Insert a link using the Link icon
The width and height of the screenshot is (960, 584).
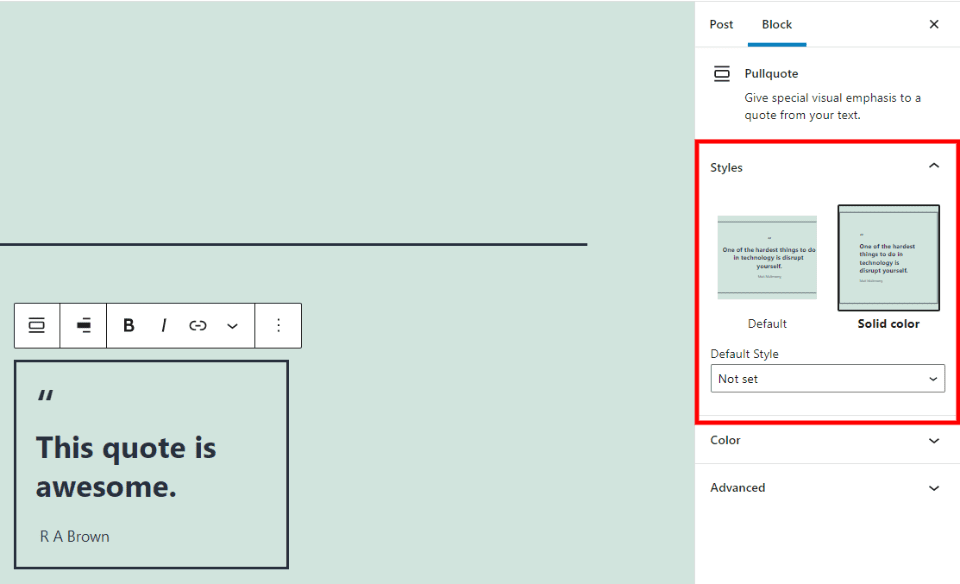point(197,325)
